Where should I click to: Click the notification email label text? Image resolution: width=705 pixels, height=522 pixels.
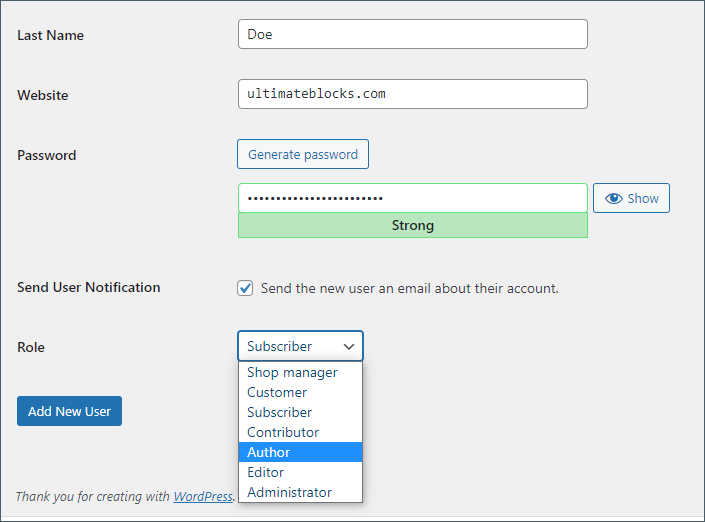(x=409, y=288)
